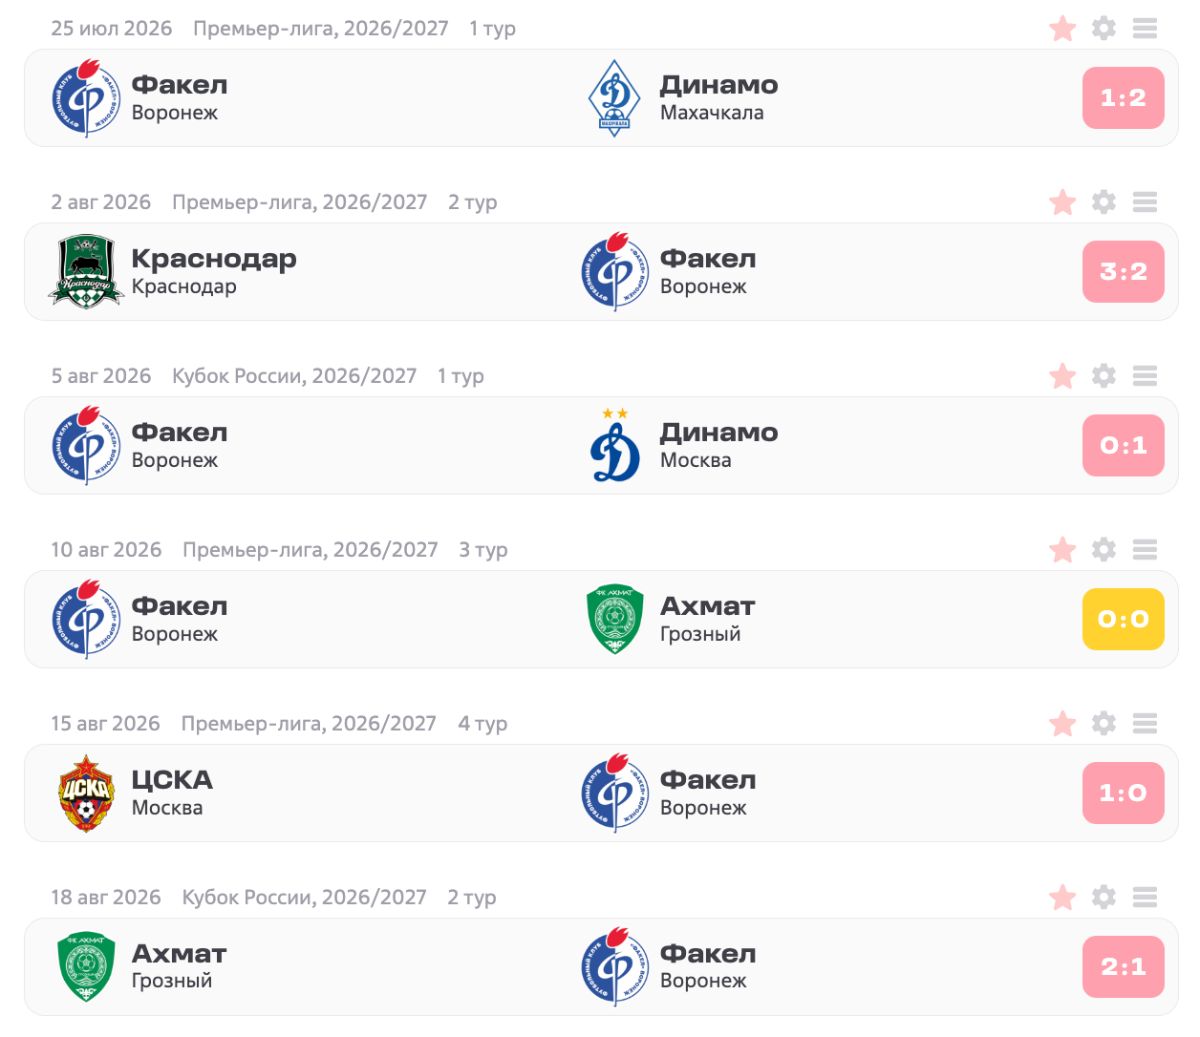Toggle favorite star for 5 авг cup match
This screenshot has width=1200, height=1037.
point(1062,376)
